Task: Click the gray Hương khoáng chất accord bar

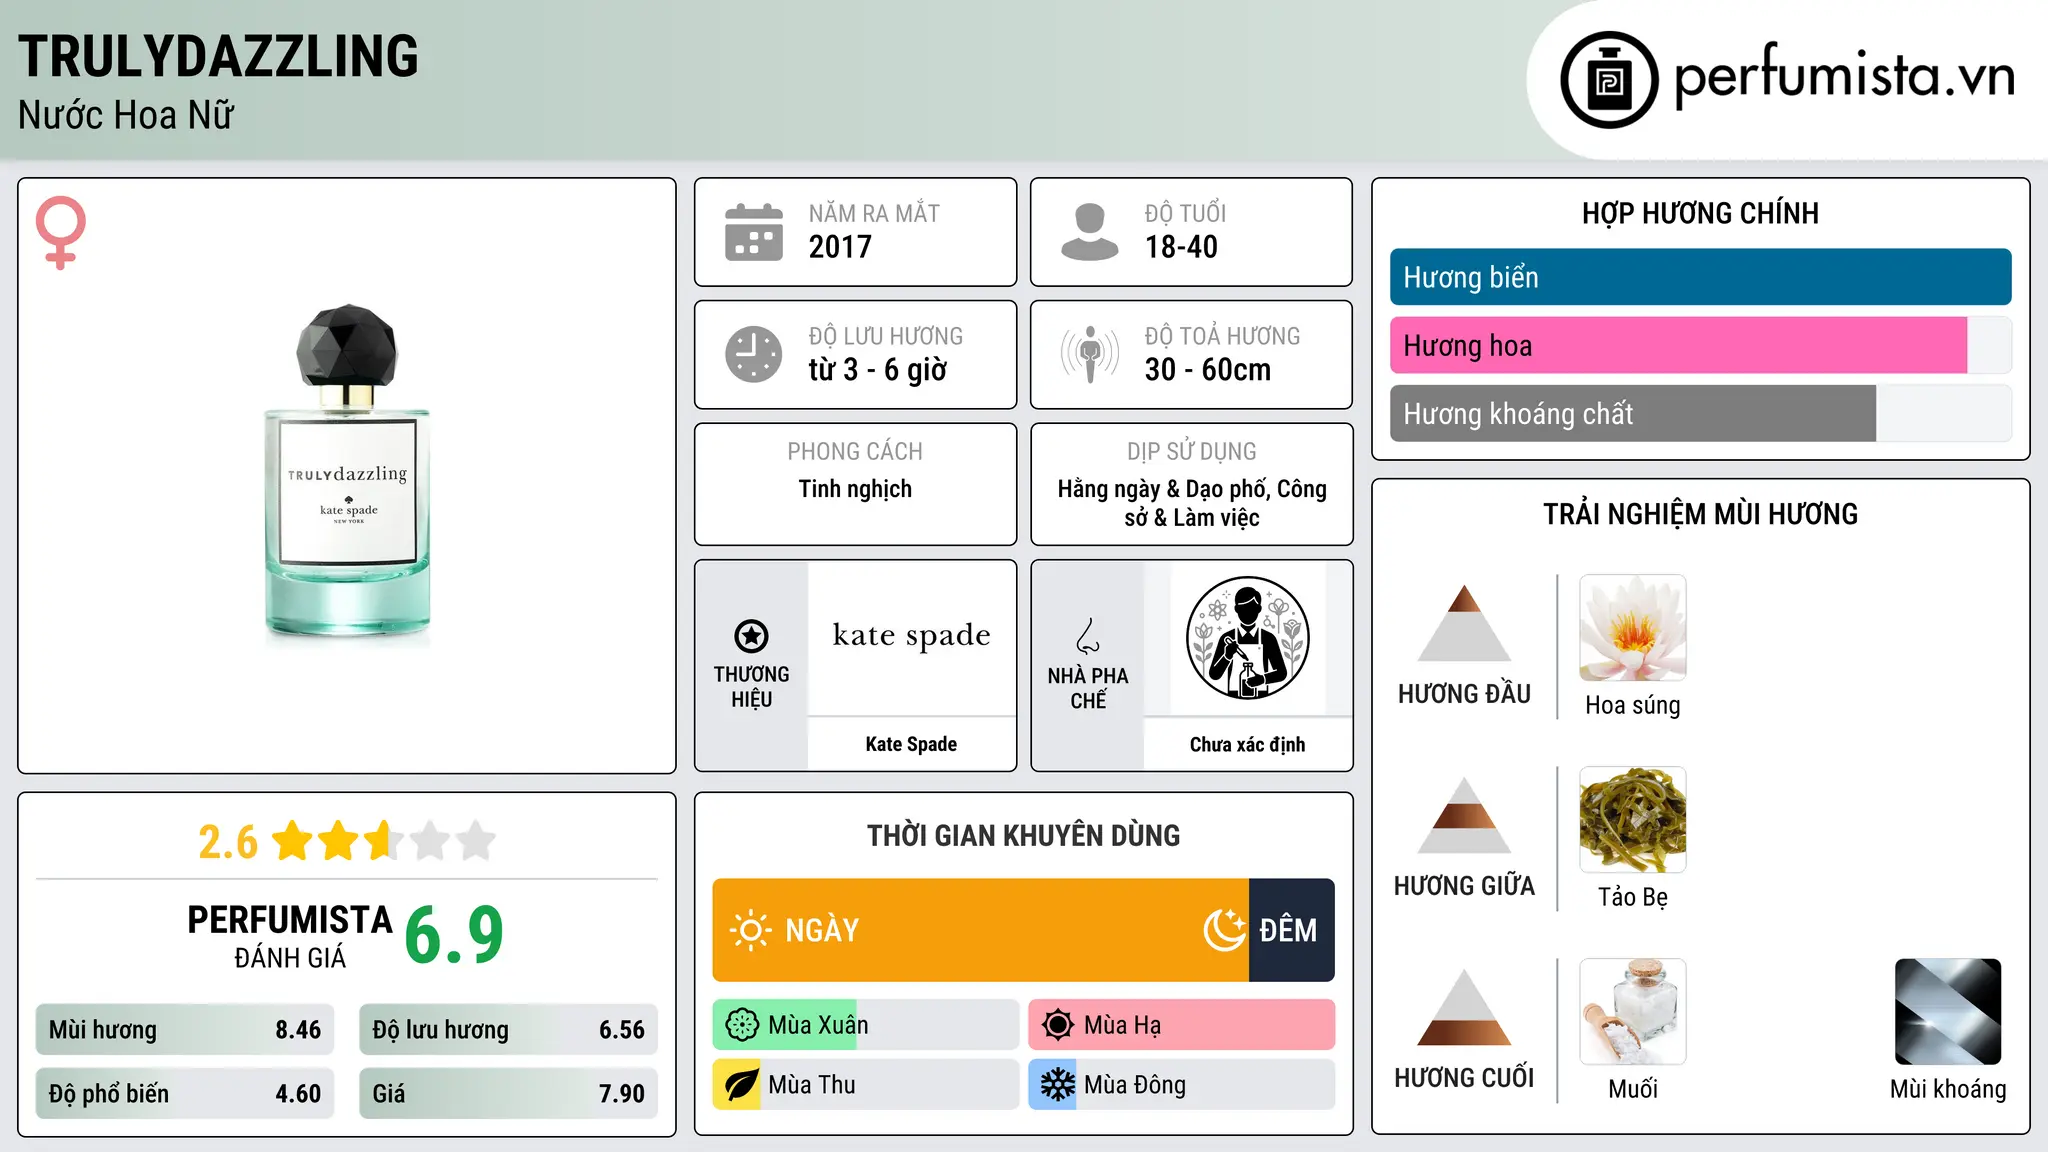Action: click(x=1633, y=413)
